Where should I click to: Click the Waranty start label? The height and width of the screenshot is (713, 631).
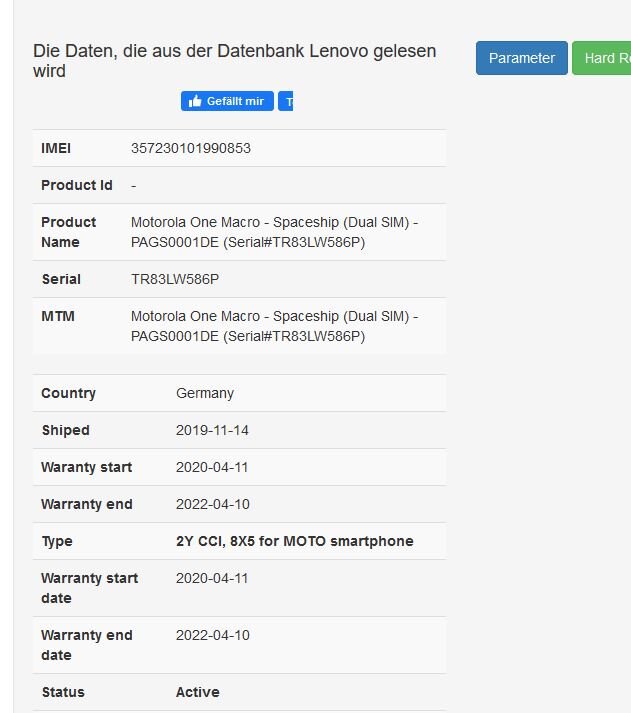coord(87,467)
